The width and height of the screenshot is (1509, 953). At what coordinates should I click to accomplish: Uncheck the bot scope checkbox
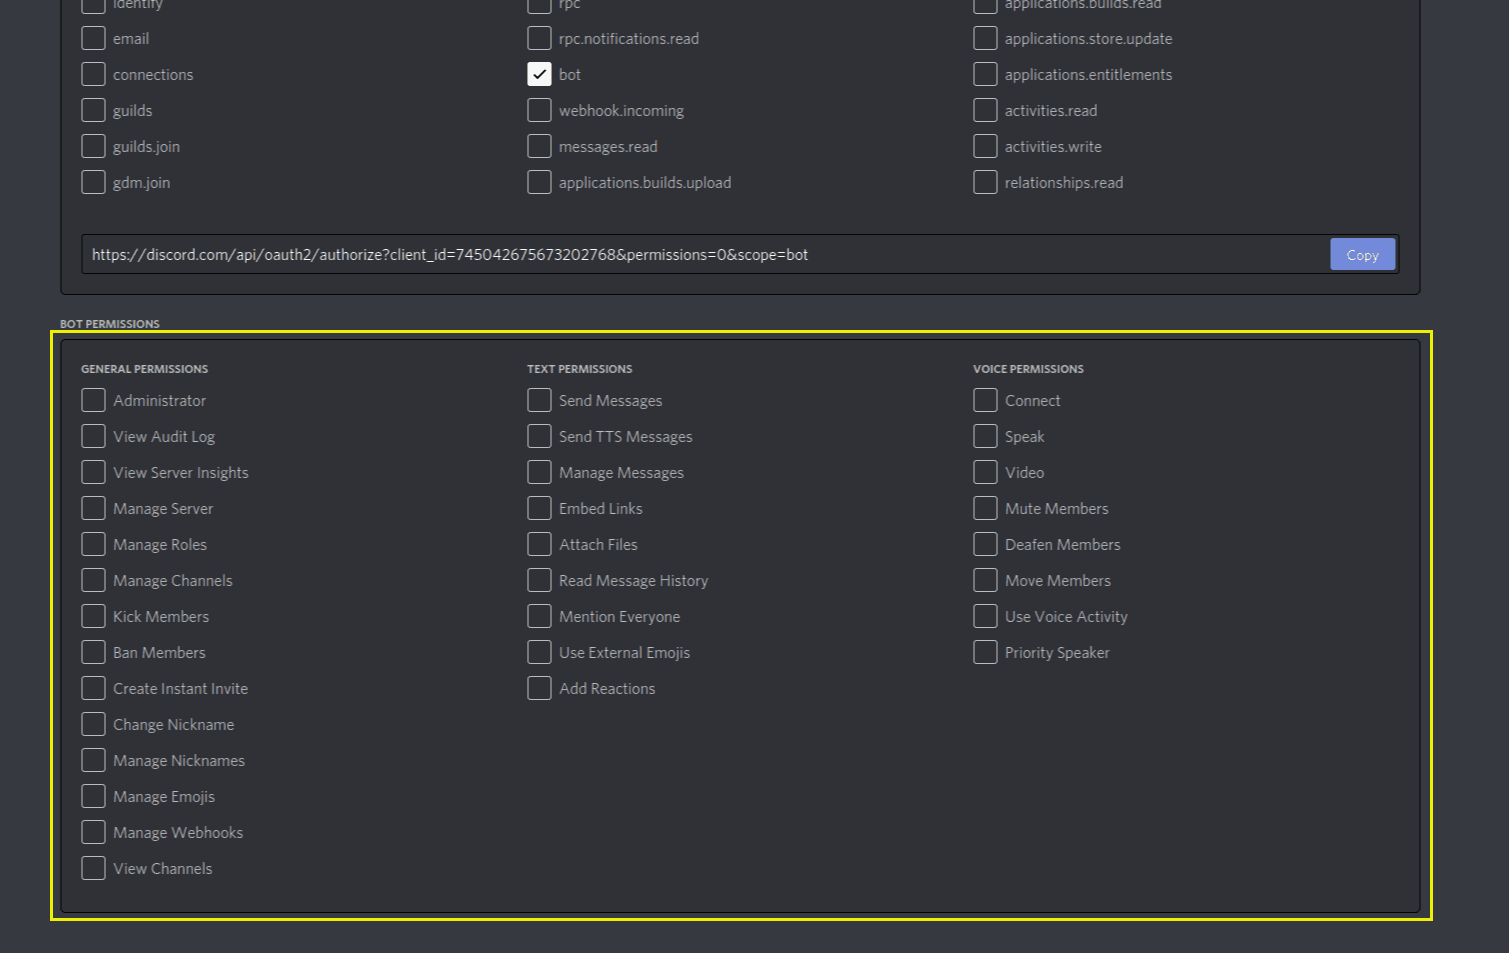(x=539, y=75)
